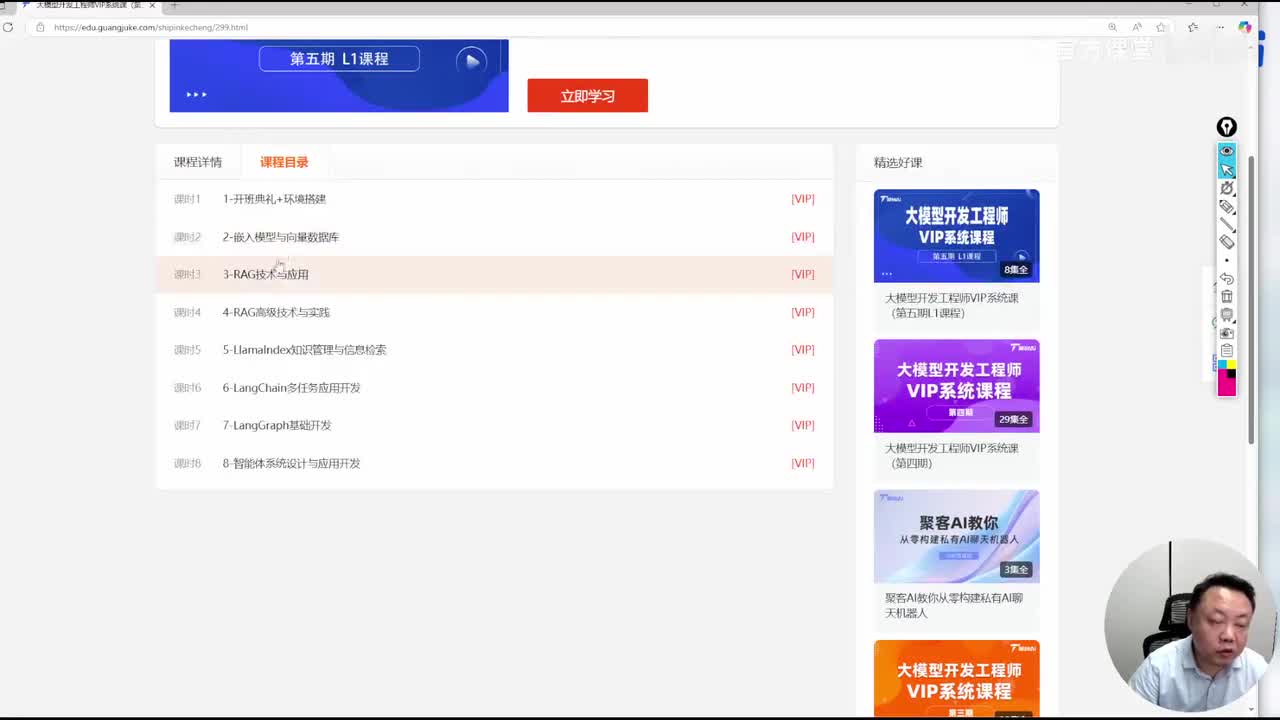The width and height of the screenshot is (1280, 720).
Task: Click the zoom magnifier in address bar
Action: (1112, 27)
